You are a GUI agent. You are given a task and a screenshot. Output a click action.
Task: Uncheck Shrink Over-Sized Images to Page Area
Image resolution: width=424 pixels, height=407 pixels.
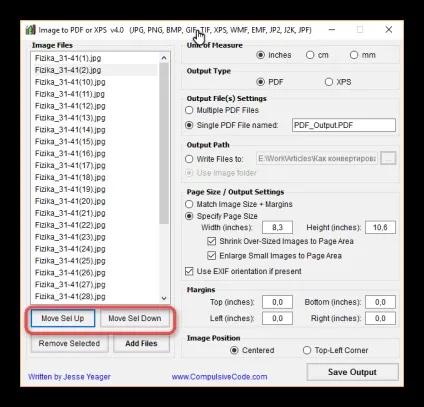pos(211,241)
